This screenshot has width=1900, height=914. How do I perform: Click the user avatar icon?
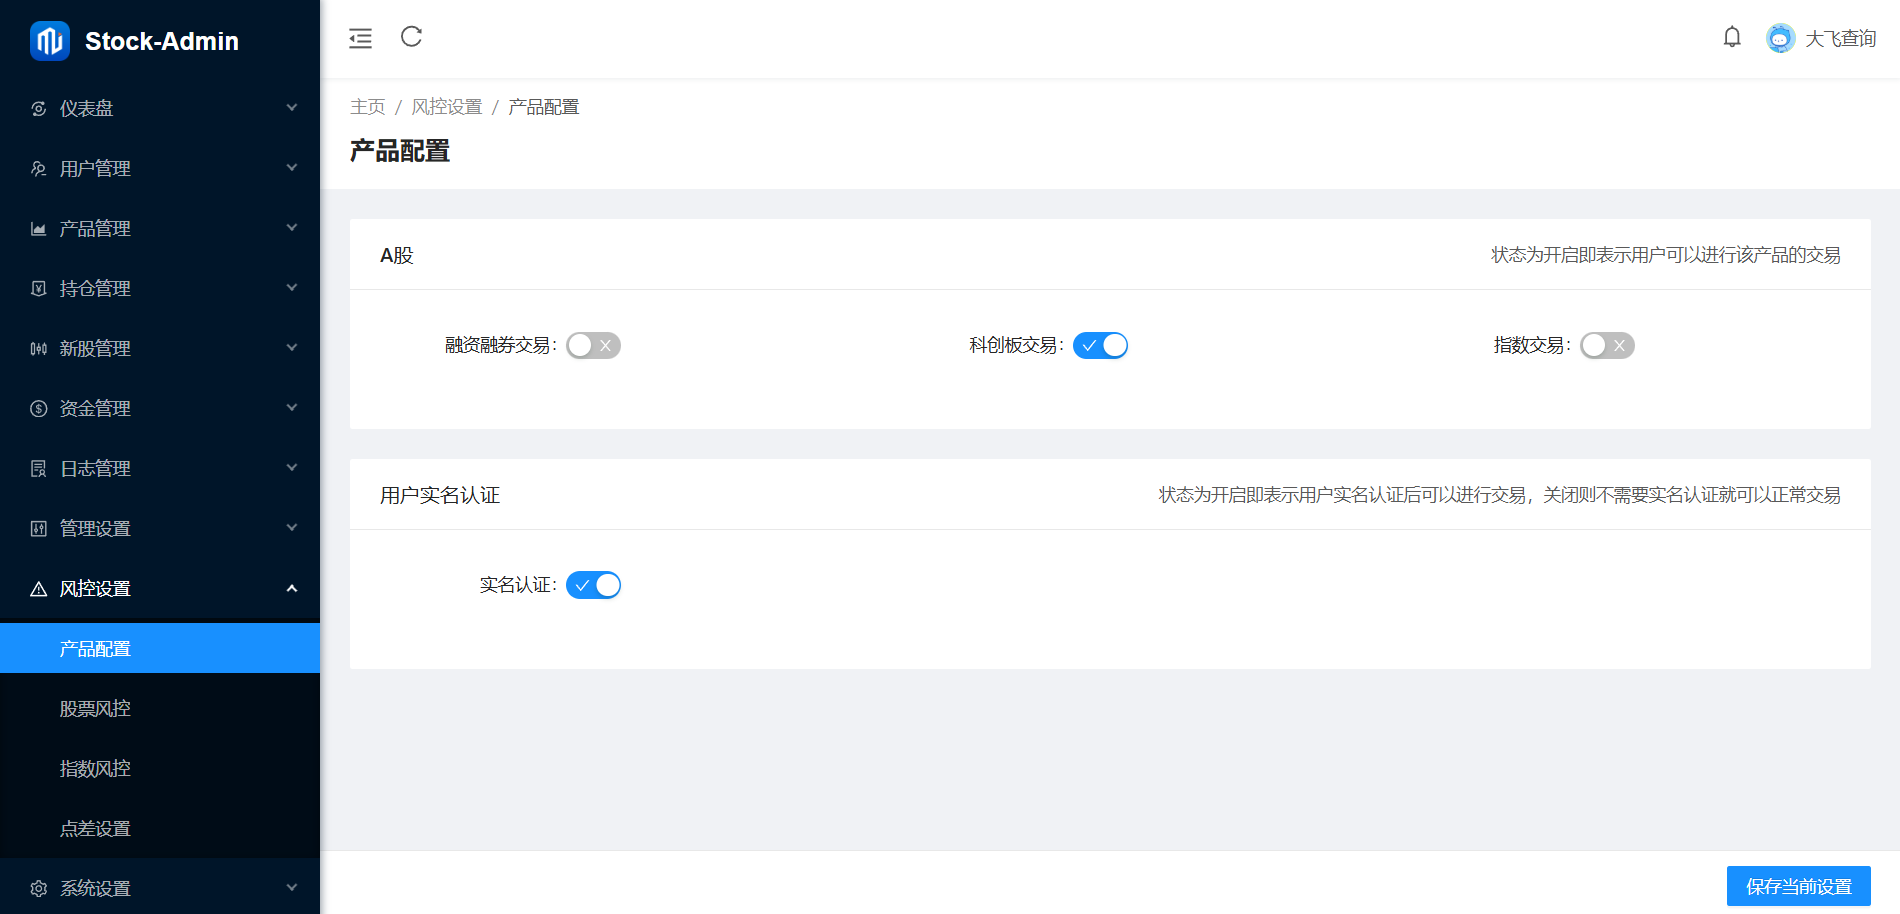tap(1780, 39)
